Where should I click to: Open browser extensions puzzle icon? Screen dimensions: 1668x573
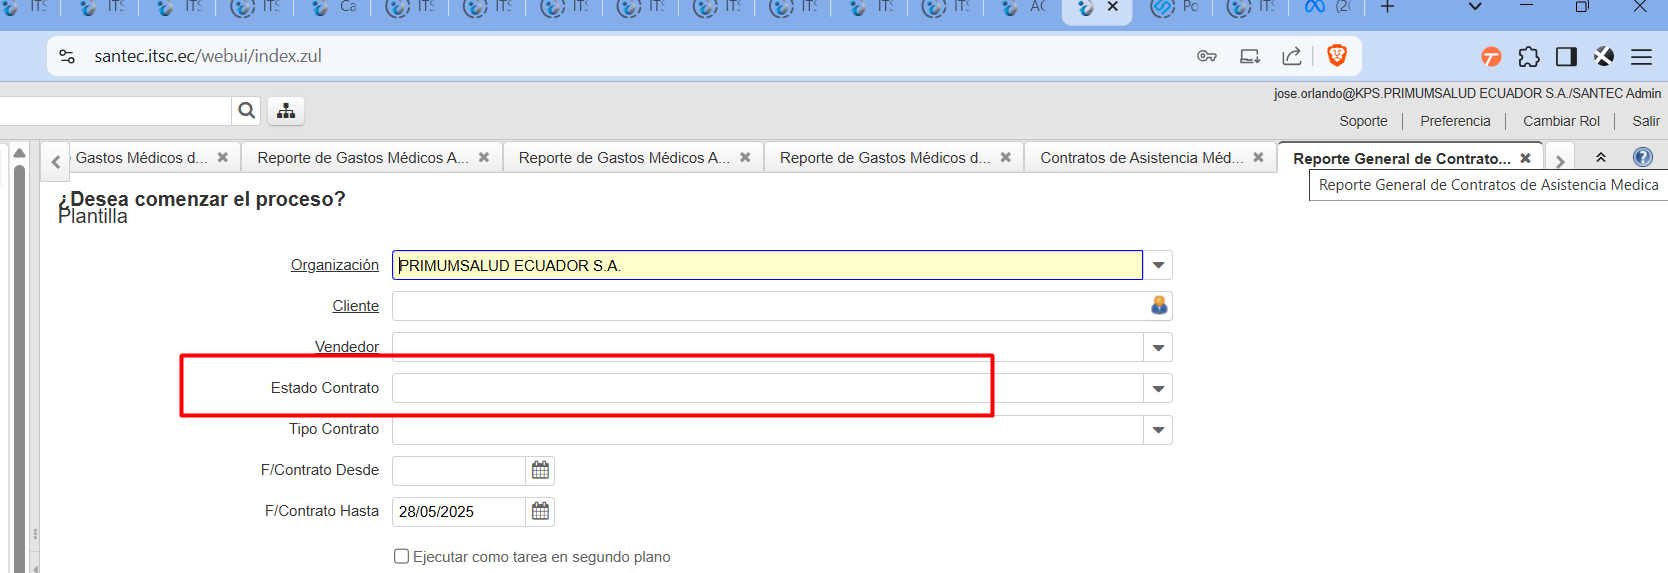click(1528, 57)
